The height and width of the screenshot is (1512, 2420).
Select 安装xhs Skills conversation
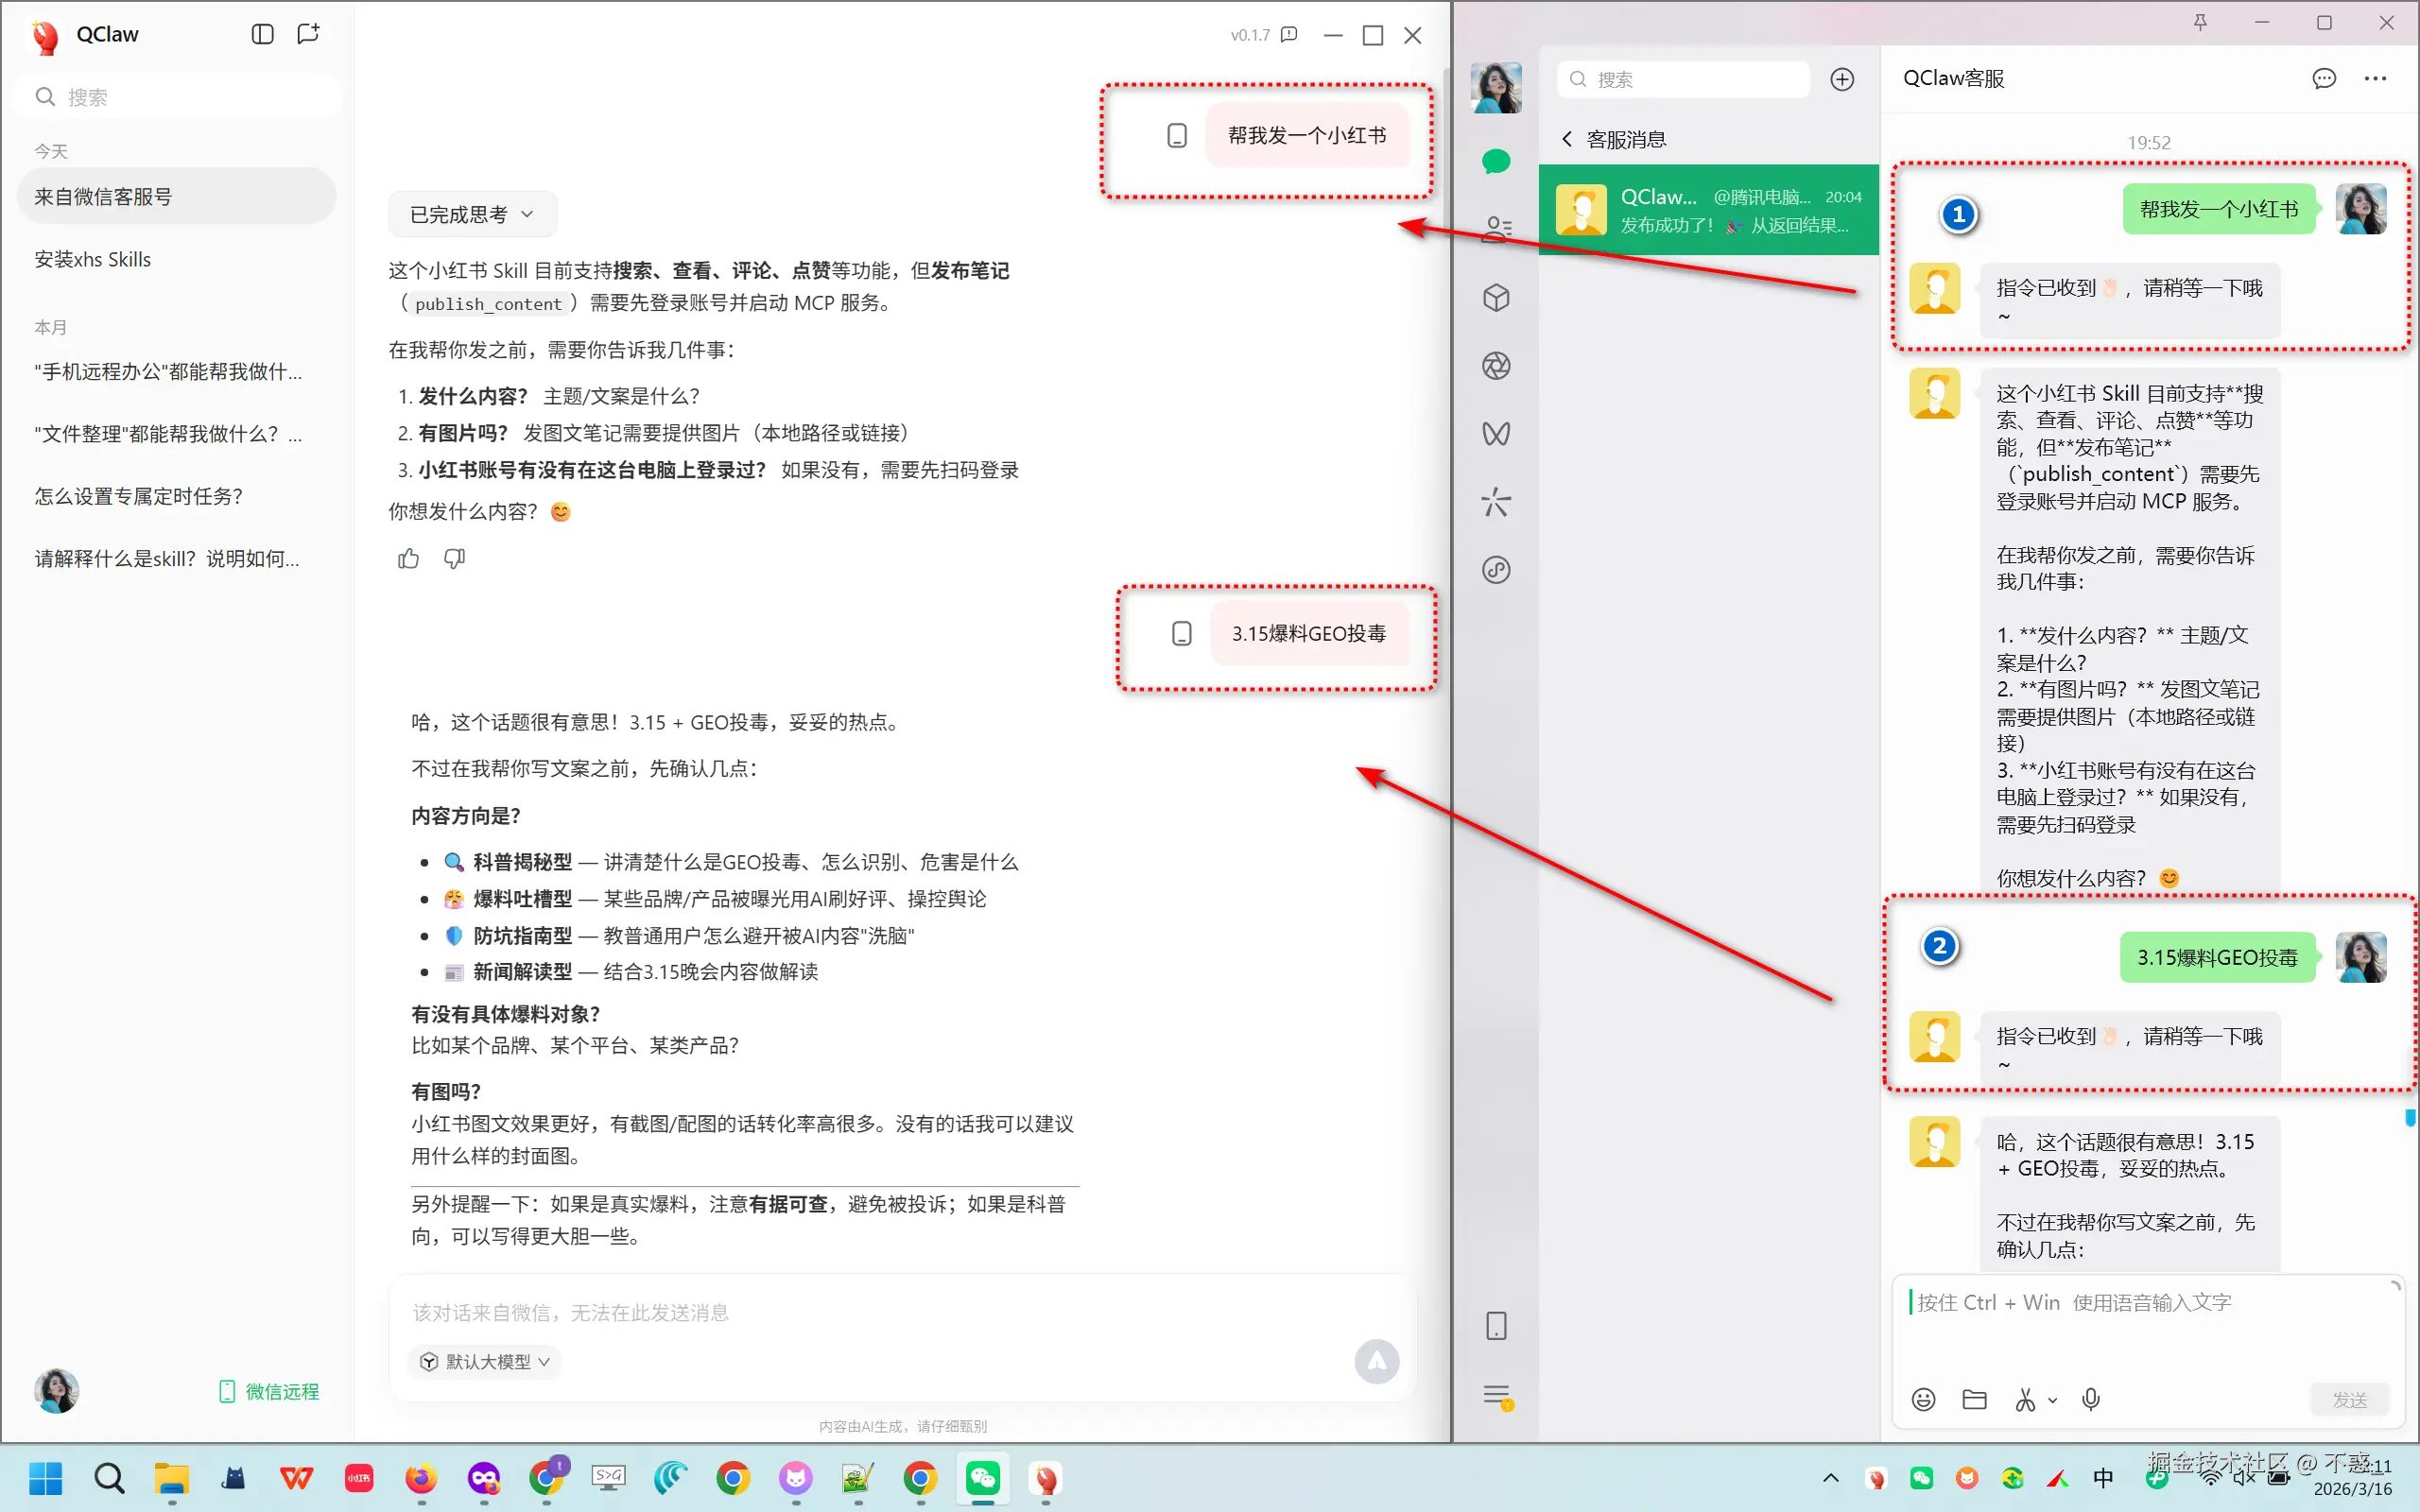tap(93, 259)
